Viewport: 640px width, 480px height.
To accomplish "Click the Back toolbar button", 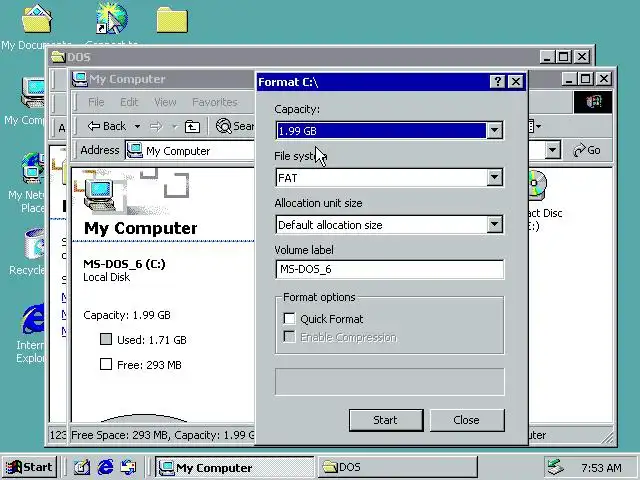I will pyautogui.click(x=107, y=127).
